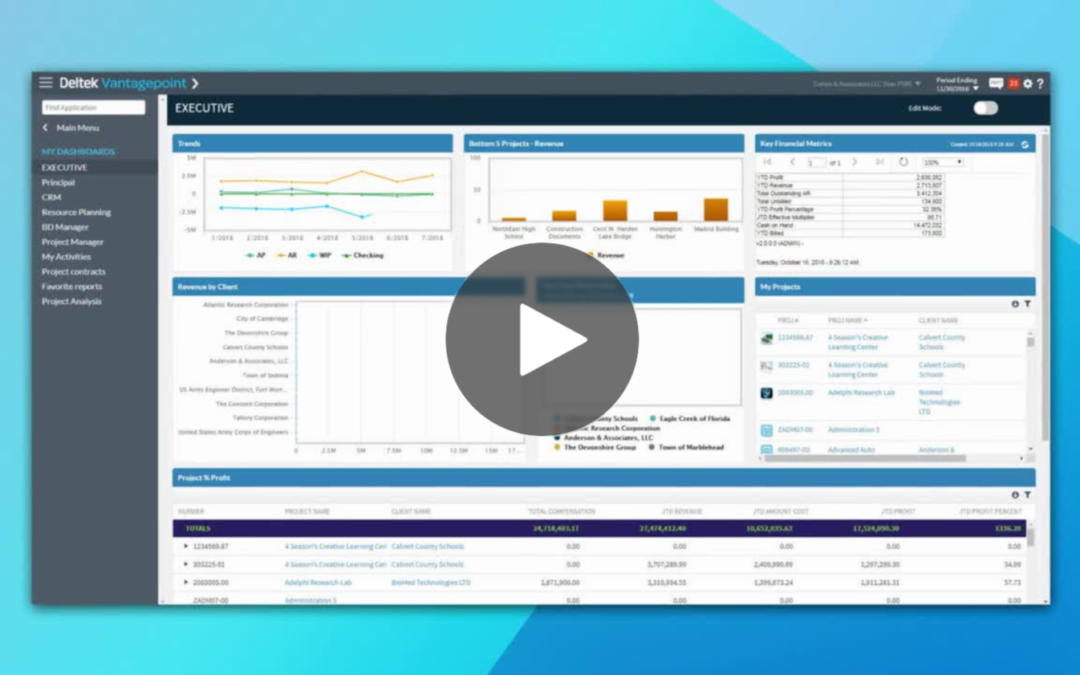Toggle Revenue legend in Bottom 5 Projects chart
1080x675 pixels.
tap(606, 255)
